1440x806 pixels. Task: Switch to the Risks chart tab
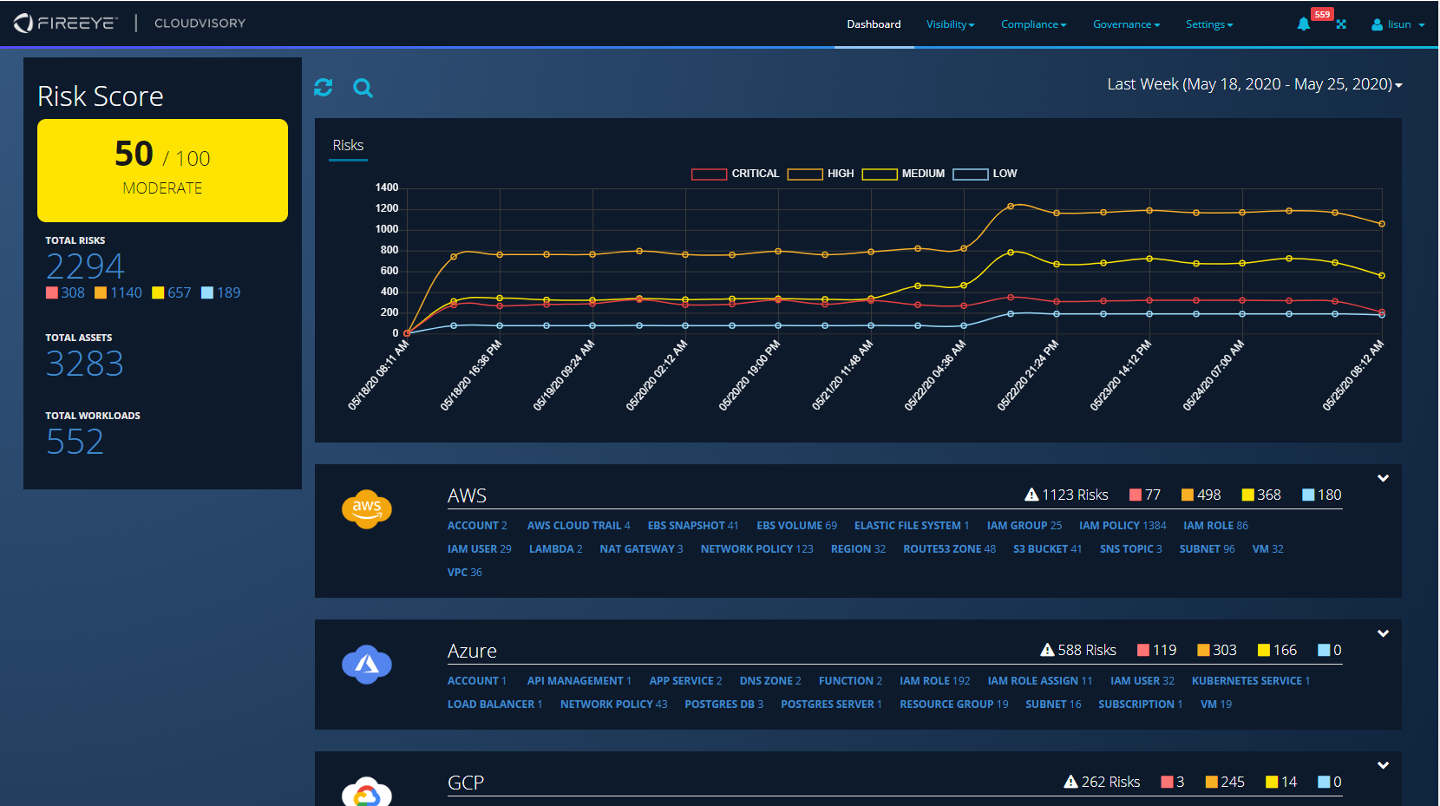point(348,146)
